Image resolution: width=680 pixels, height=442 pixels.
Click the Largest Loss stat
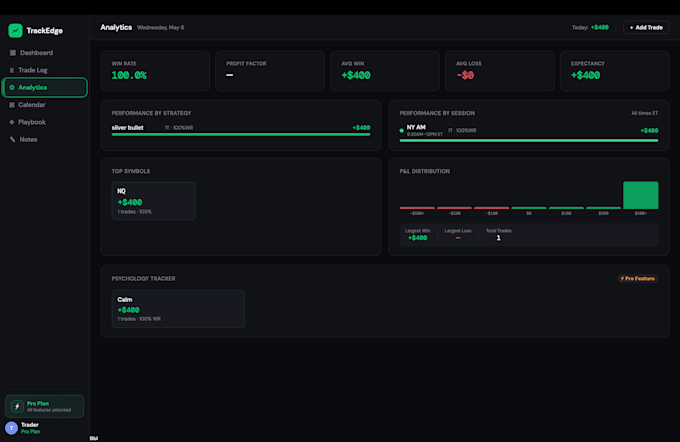point(458,235)
